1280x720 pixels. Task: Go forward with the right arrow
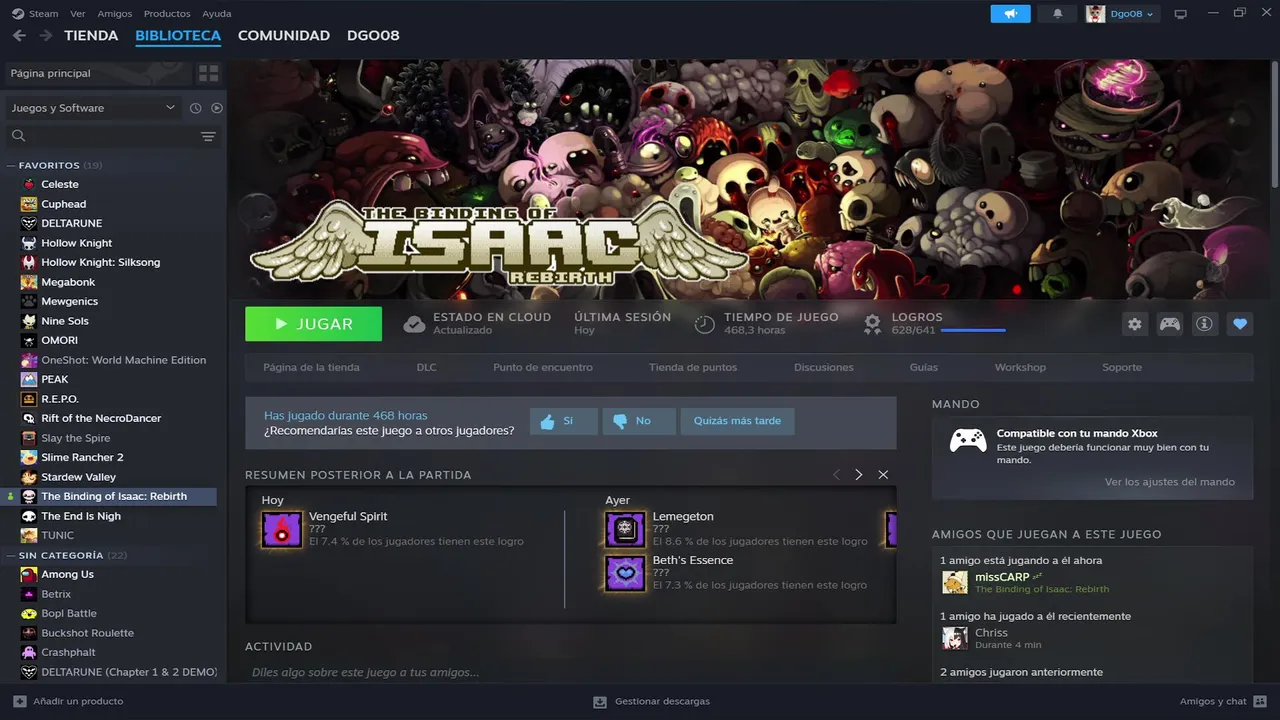pos(46,35)
